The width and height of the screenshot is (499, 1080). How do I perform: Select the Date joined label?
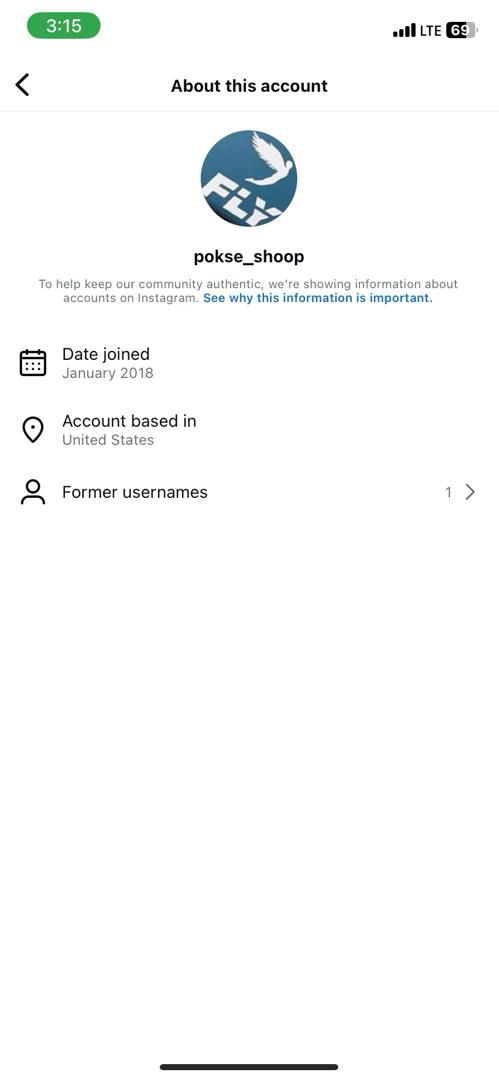click(x=106, y=354)
